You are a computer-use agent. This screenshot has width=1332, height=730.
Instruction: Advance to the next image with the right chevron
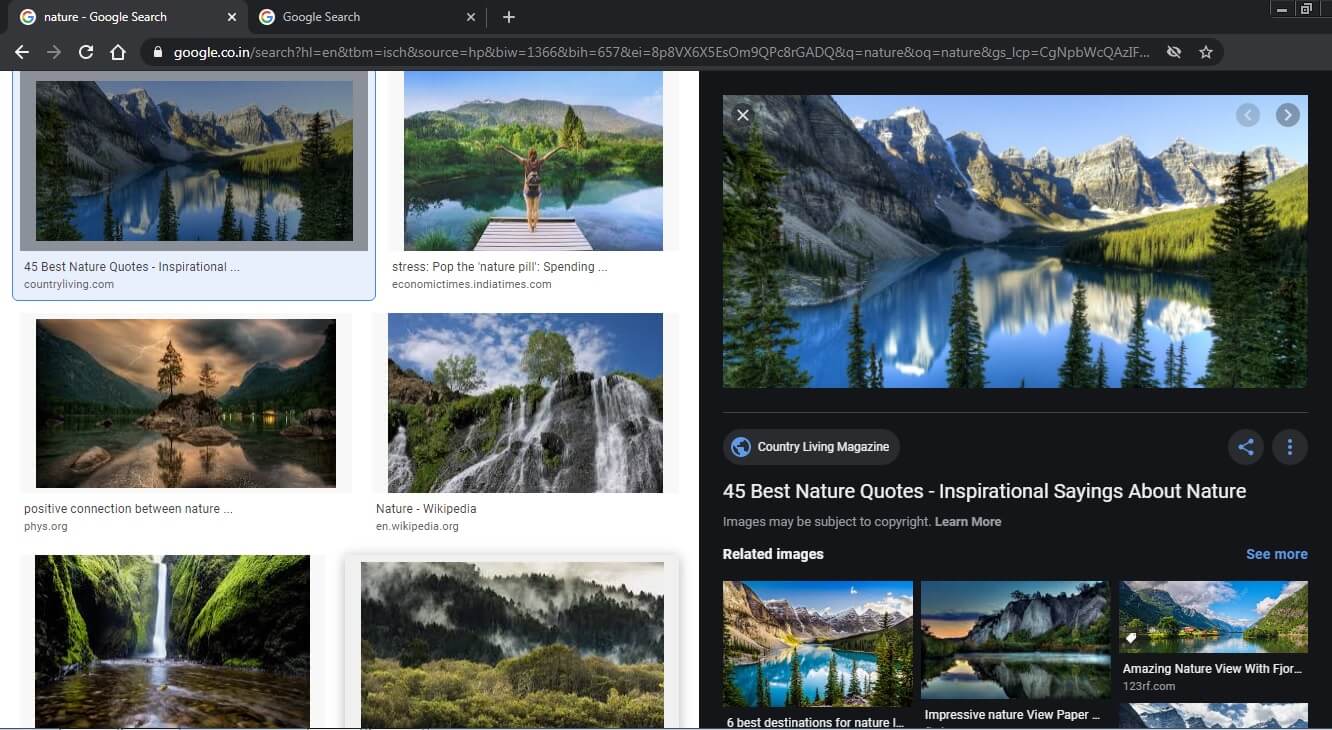pyautogui.click(x=1288, y=115)
